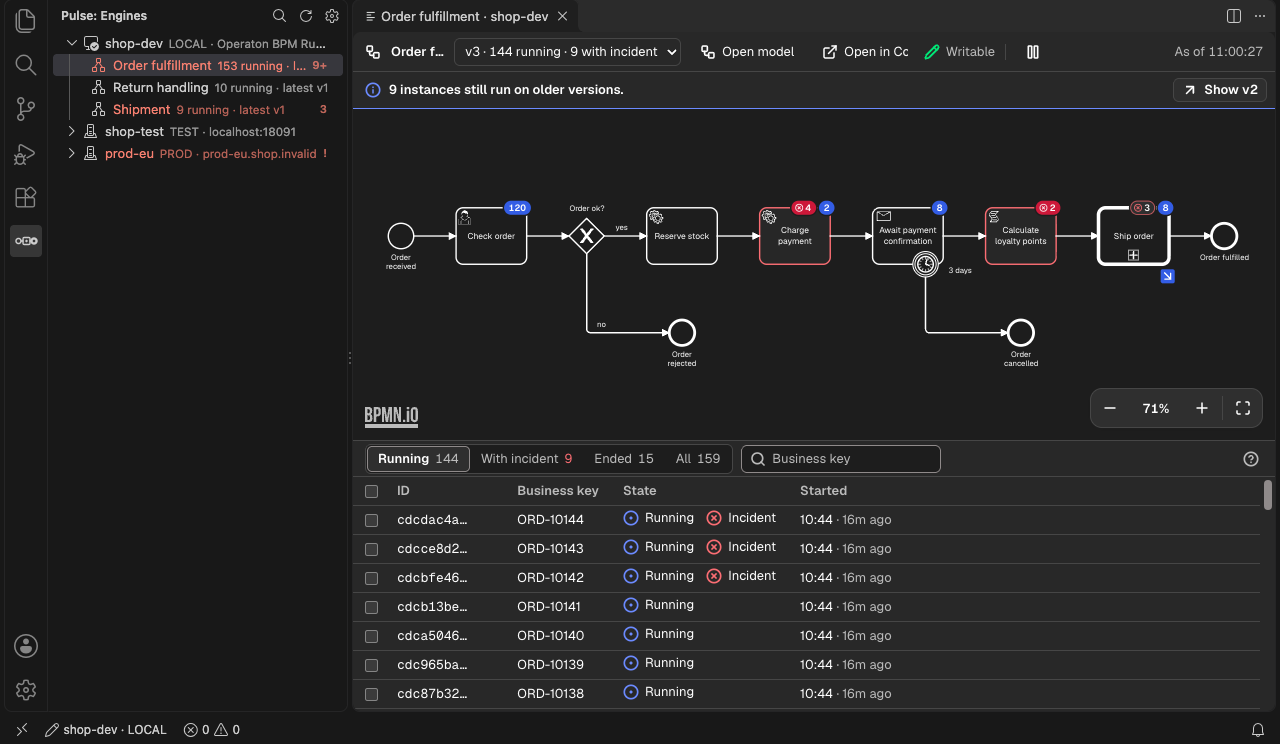
Task: Click the Show v2 button
Action: pyautogui.click(x=1220, y=90)
